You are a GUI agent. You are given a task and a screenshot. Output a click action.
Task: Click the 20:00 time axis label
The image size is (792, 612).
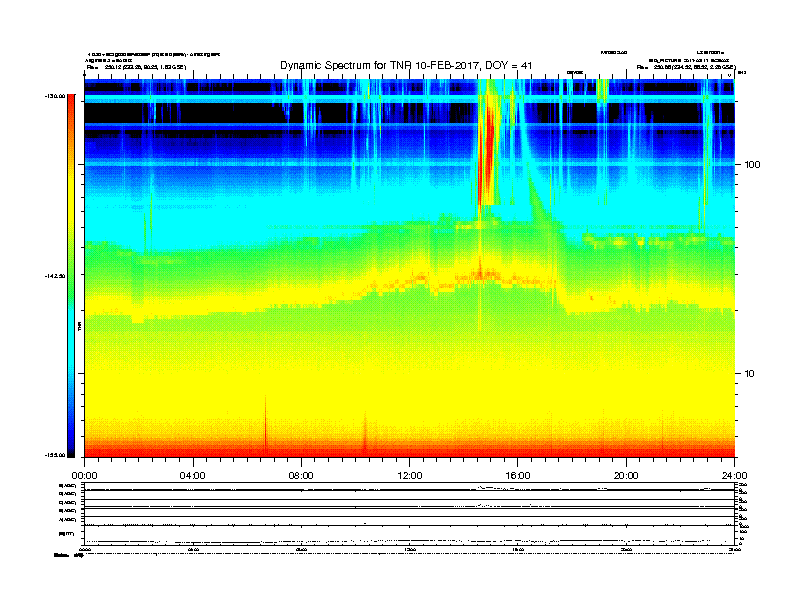click(x=626, y=476)
